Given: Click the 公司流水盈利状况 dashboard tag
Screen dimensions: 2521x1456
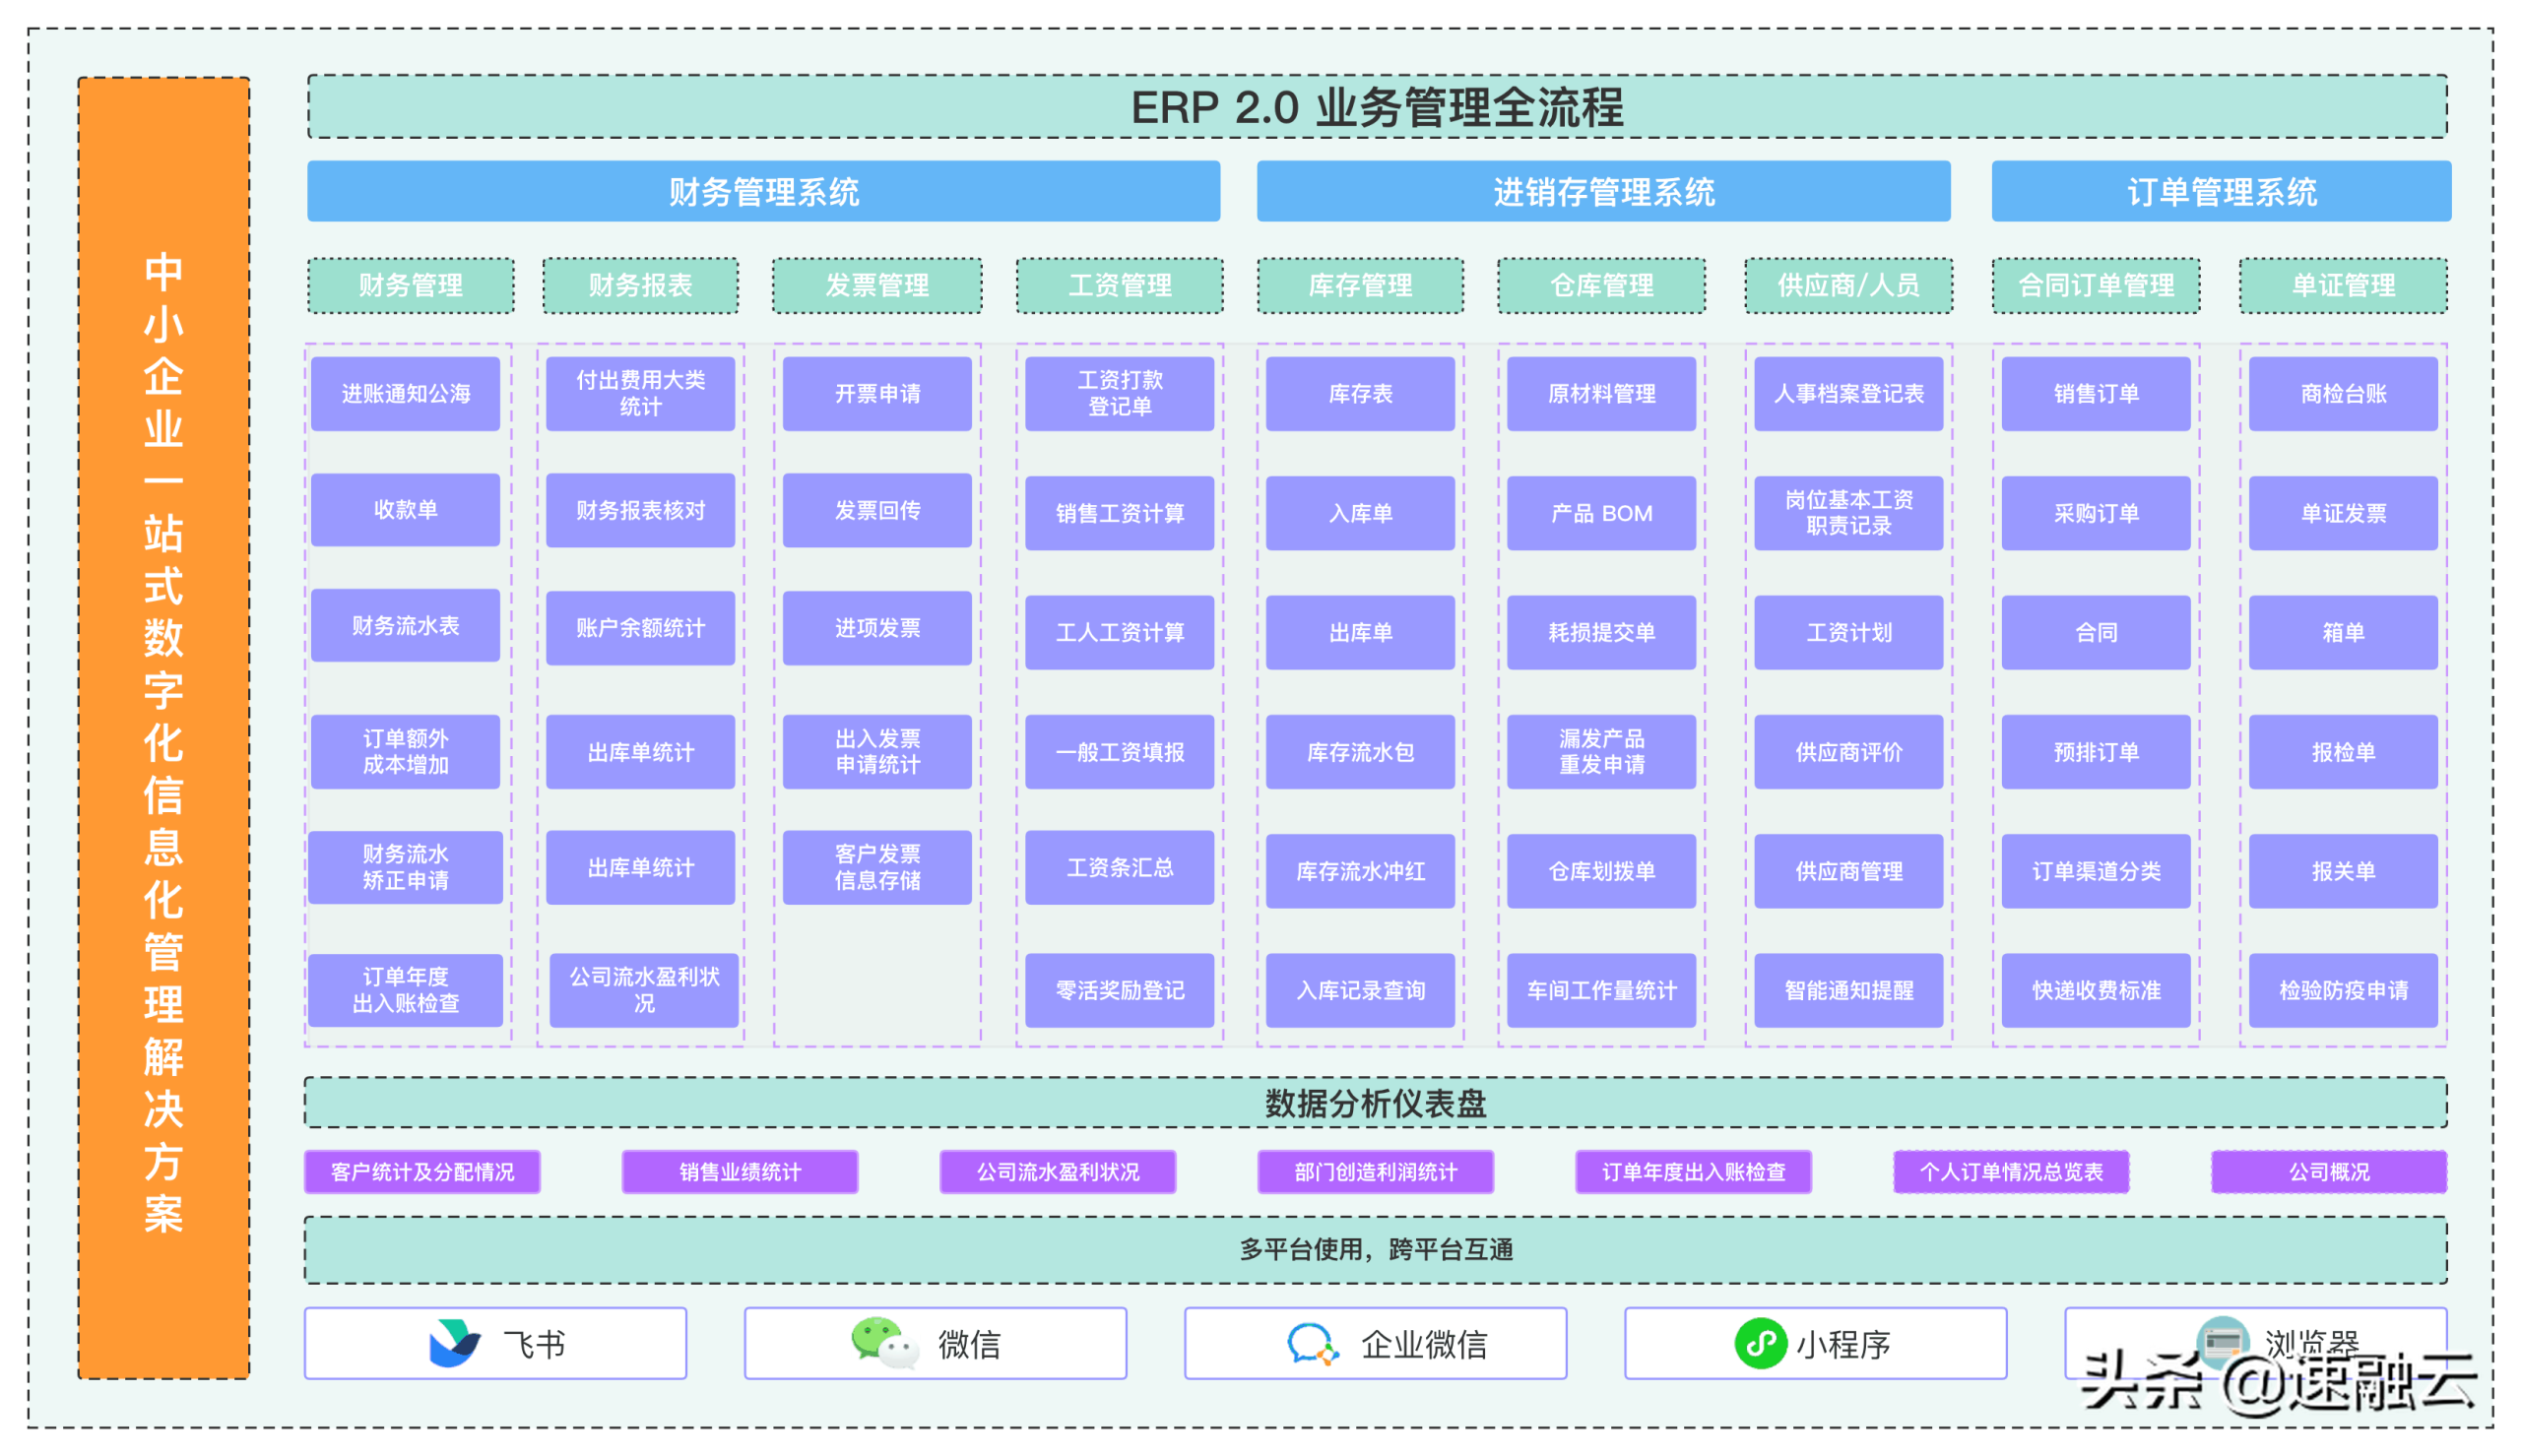Looking at the screenshot, I should [1058, 1172].
